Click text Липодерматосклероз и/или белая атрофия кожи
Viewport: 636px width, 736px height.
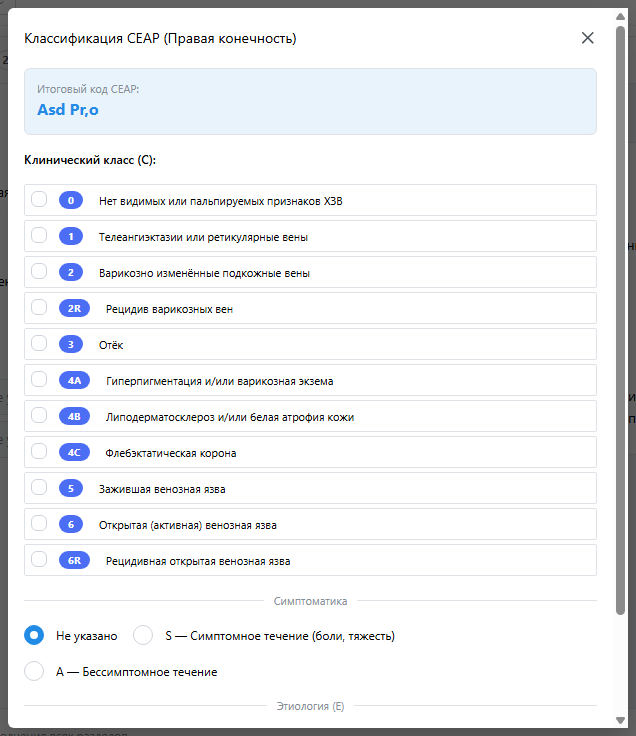(230, 417)
